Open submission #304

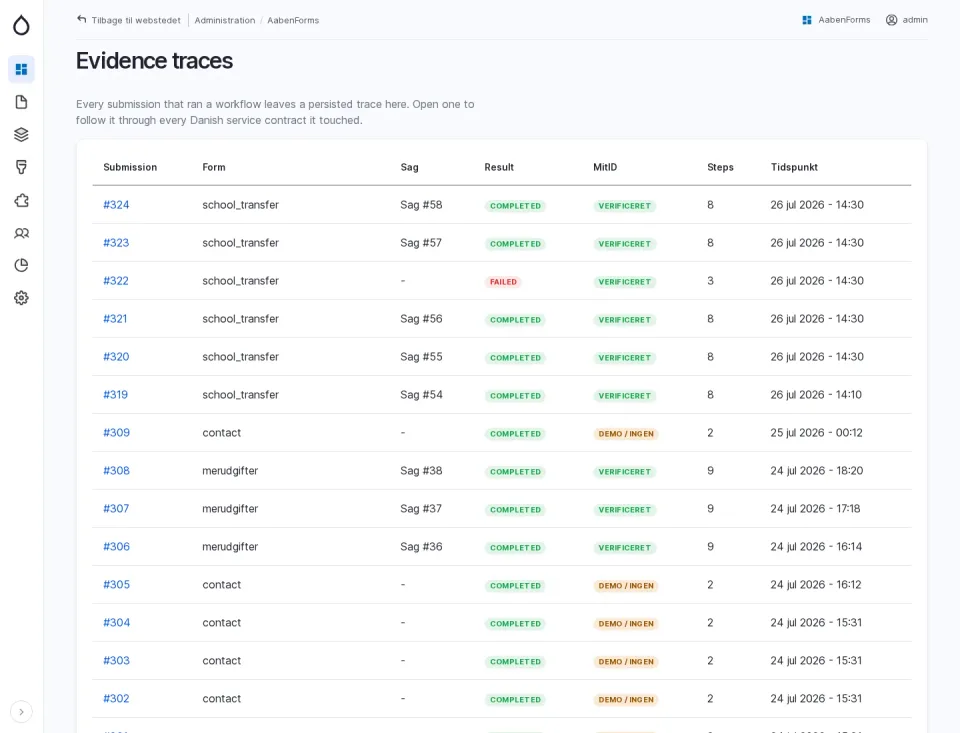(x=116, y=622)
